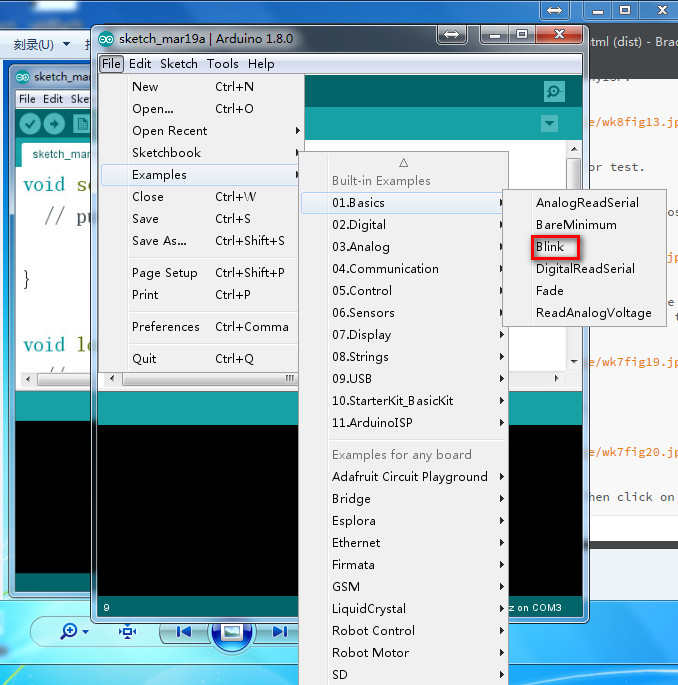
Task: Click the Arduino logo in the title bar
Action: (106, 39)
